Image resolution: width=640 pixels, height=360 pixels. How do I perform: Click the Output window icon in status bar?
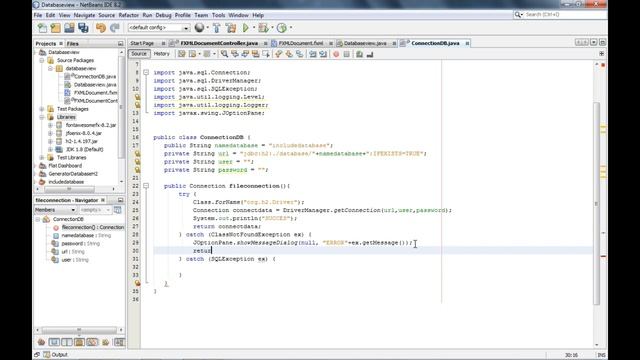tap(47, 355)
